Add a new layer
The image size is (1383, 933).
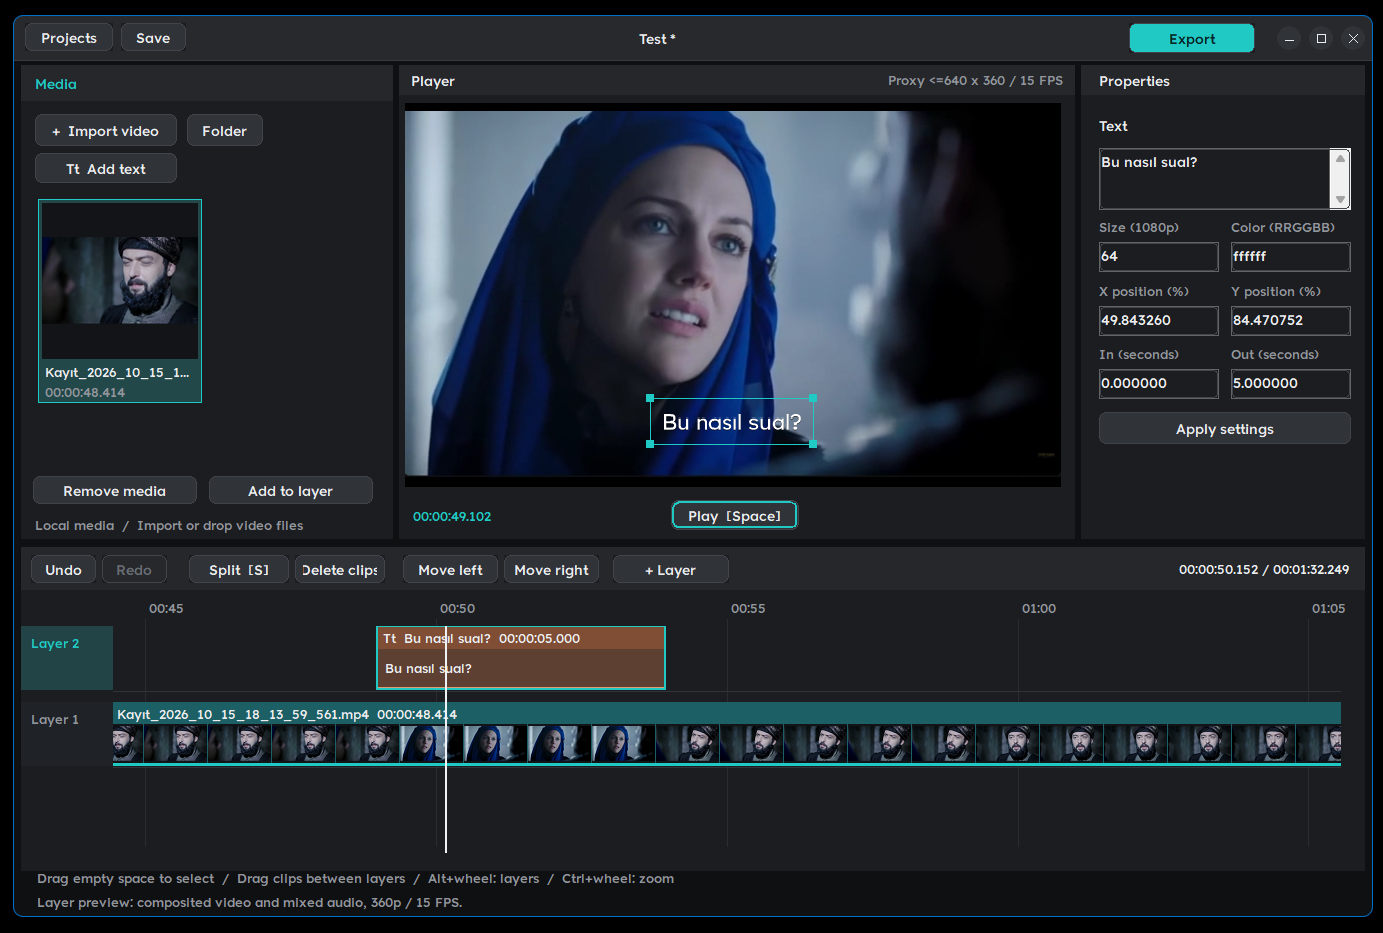point(670,569)
